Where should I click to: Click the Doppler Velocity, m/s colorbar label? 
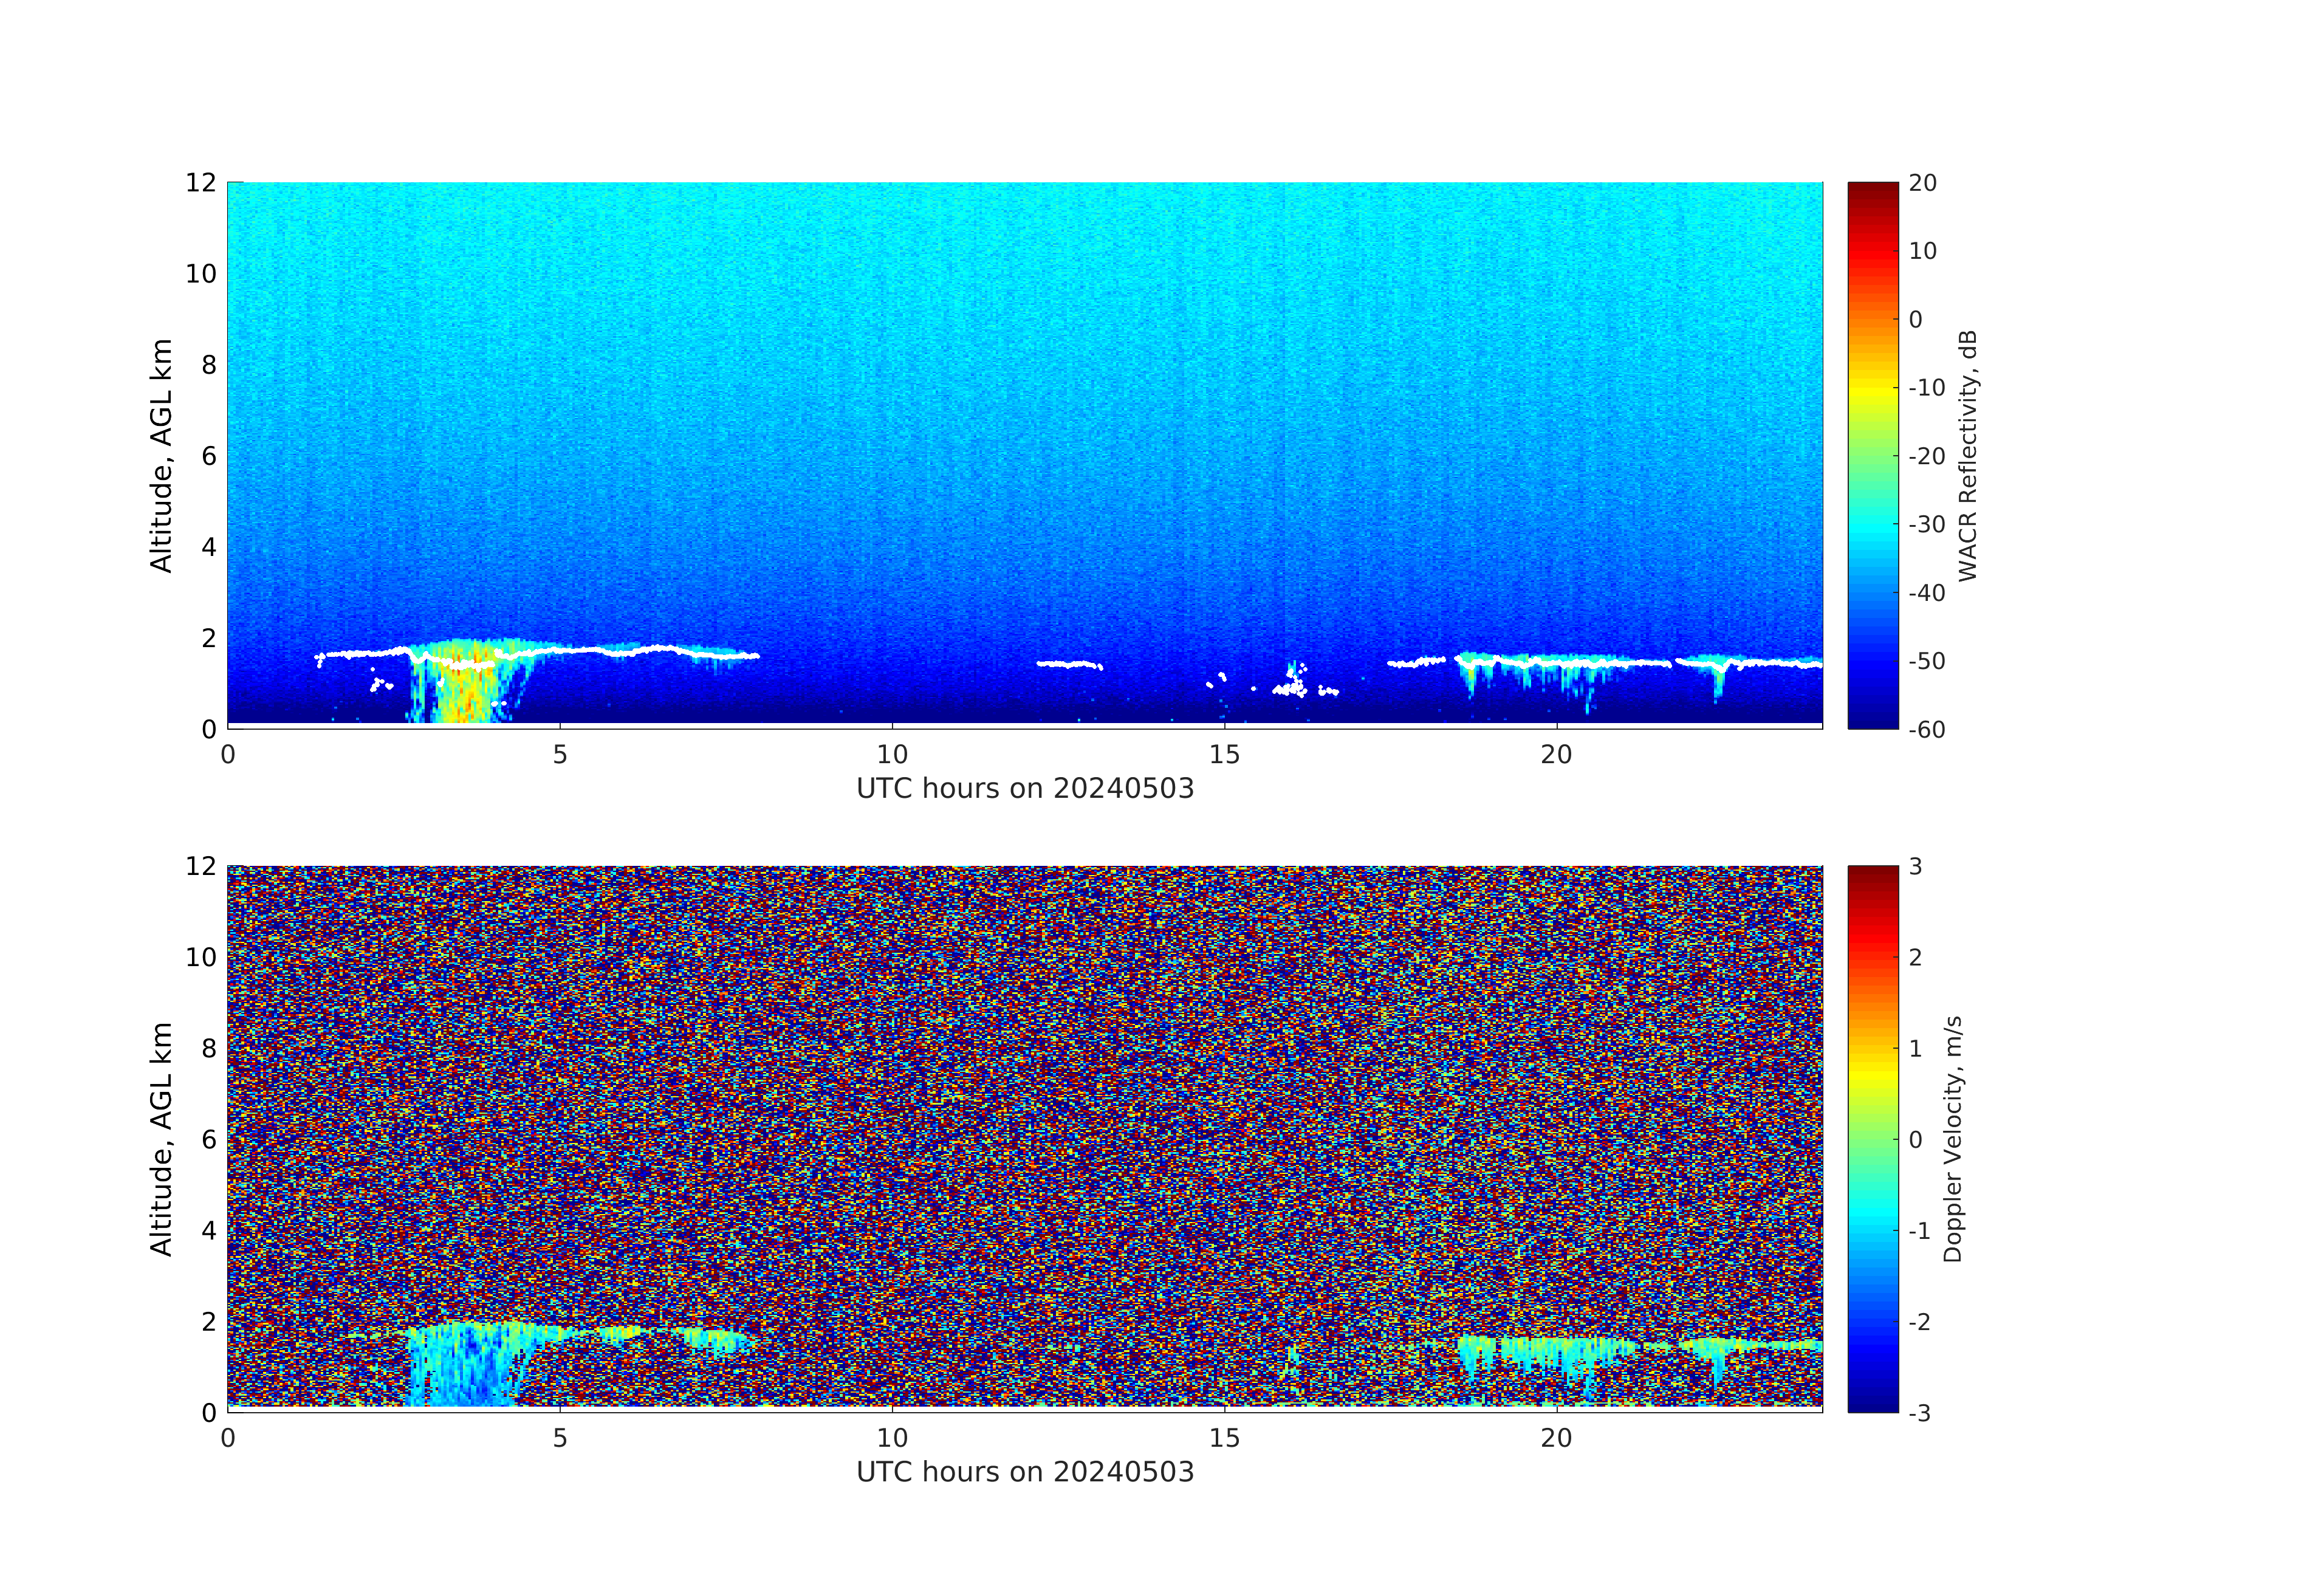1953,1138
